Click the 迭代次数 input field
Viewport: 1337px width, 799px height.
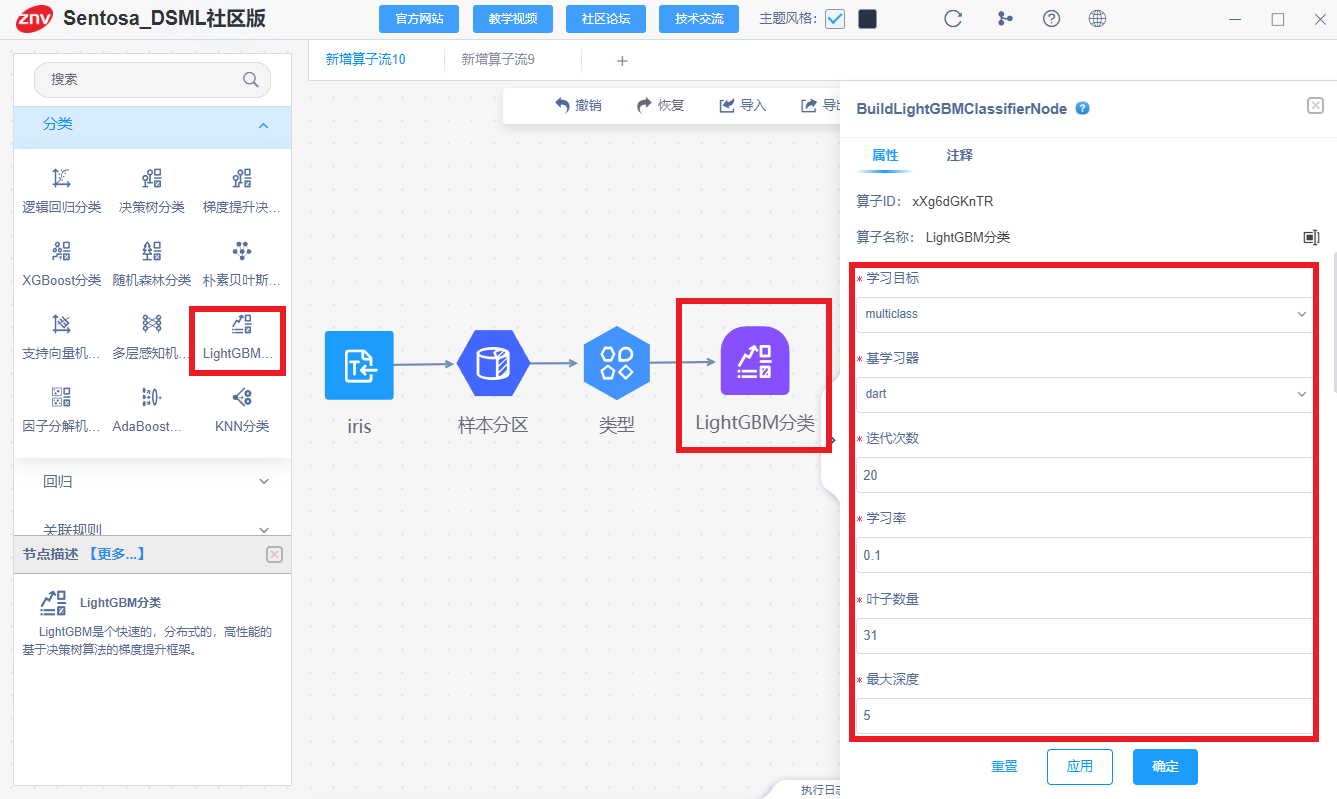tap(1084, 475)
